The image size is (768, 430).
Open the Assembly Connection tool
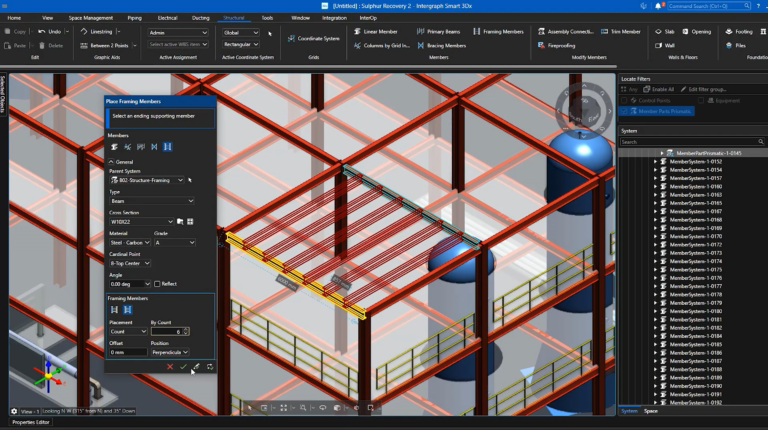tap(565, 31)
